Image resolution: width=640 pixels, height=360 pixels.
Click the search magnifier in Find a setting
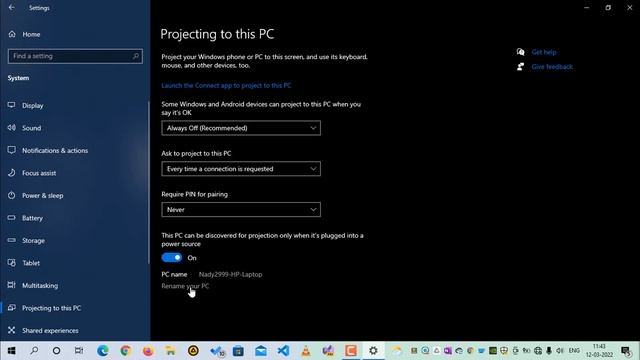[x=136, y=56]
